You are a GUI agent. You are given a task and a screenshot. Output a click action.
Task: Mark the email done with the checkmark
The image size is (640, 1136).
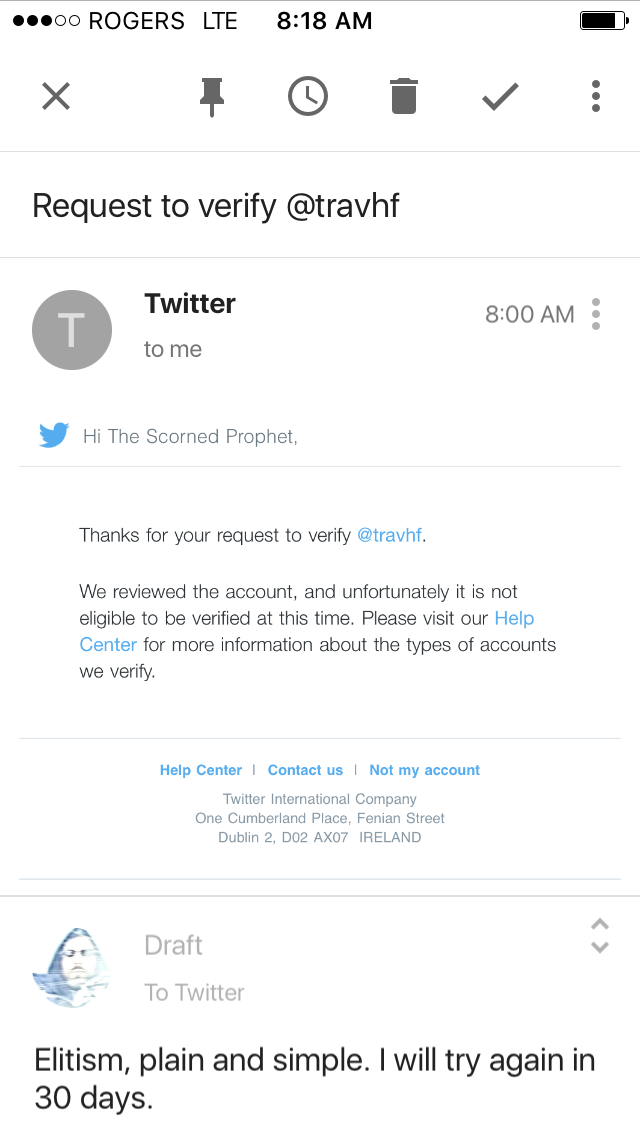pos(500,97)
